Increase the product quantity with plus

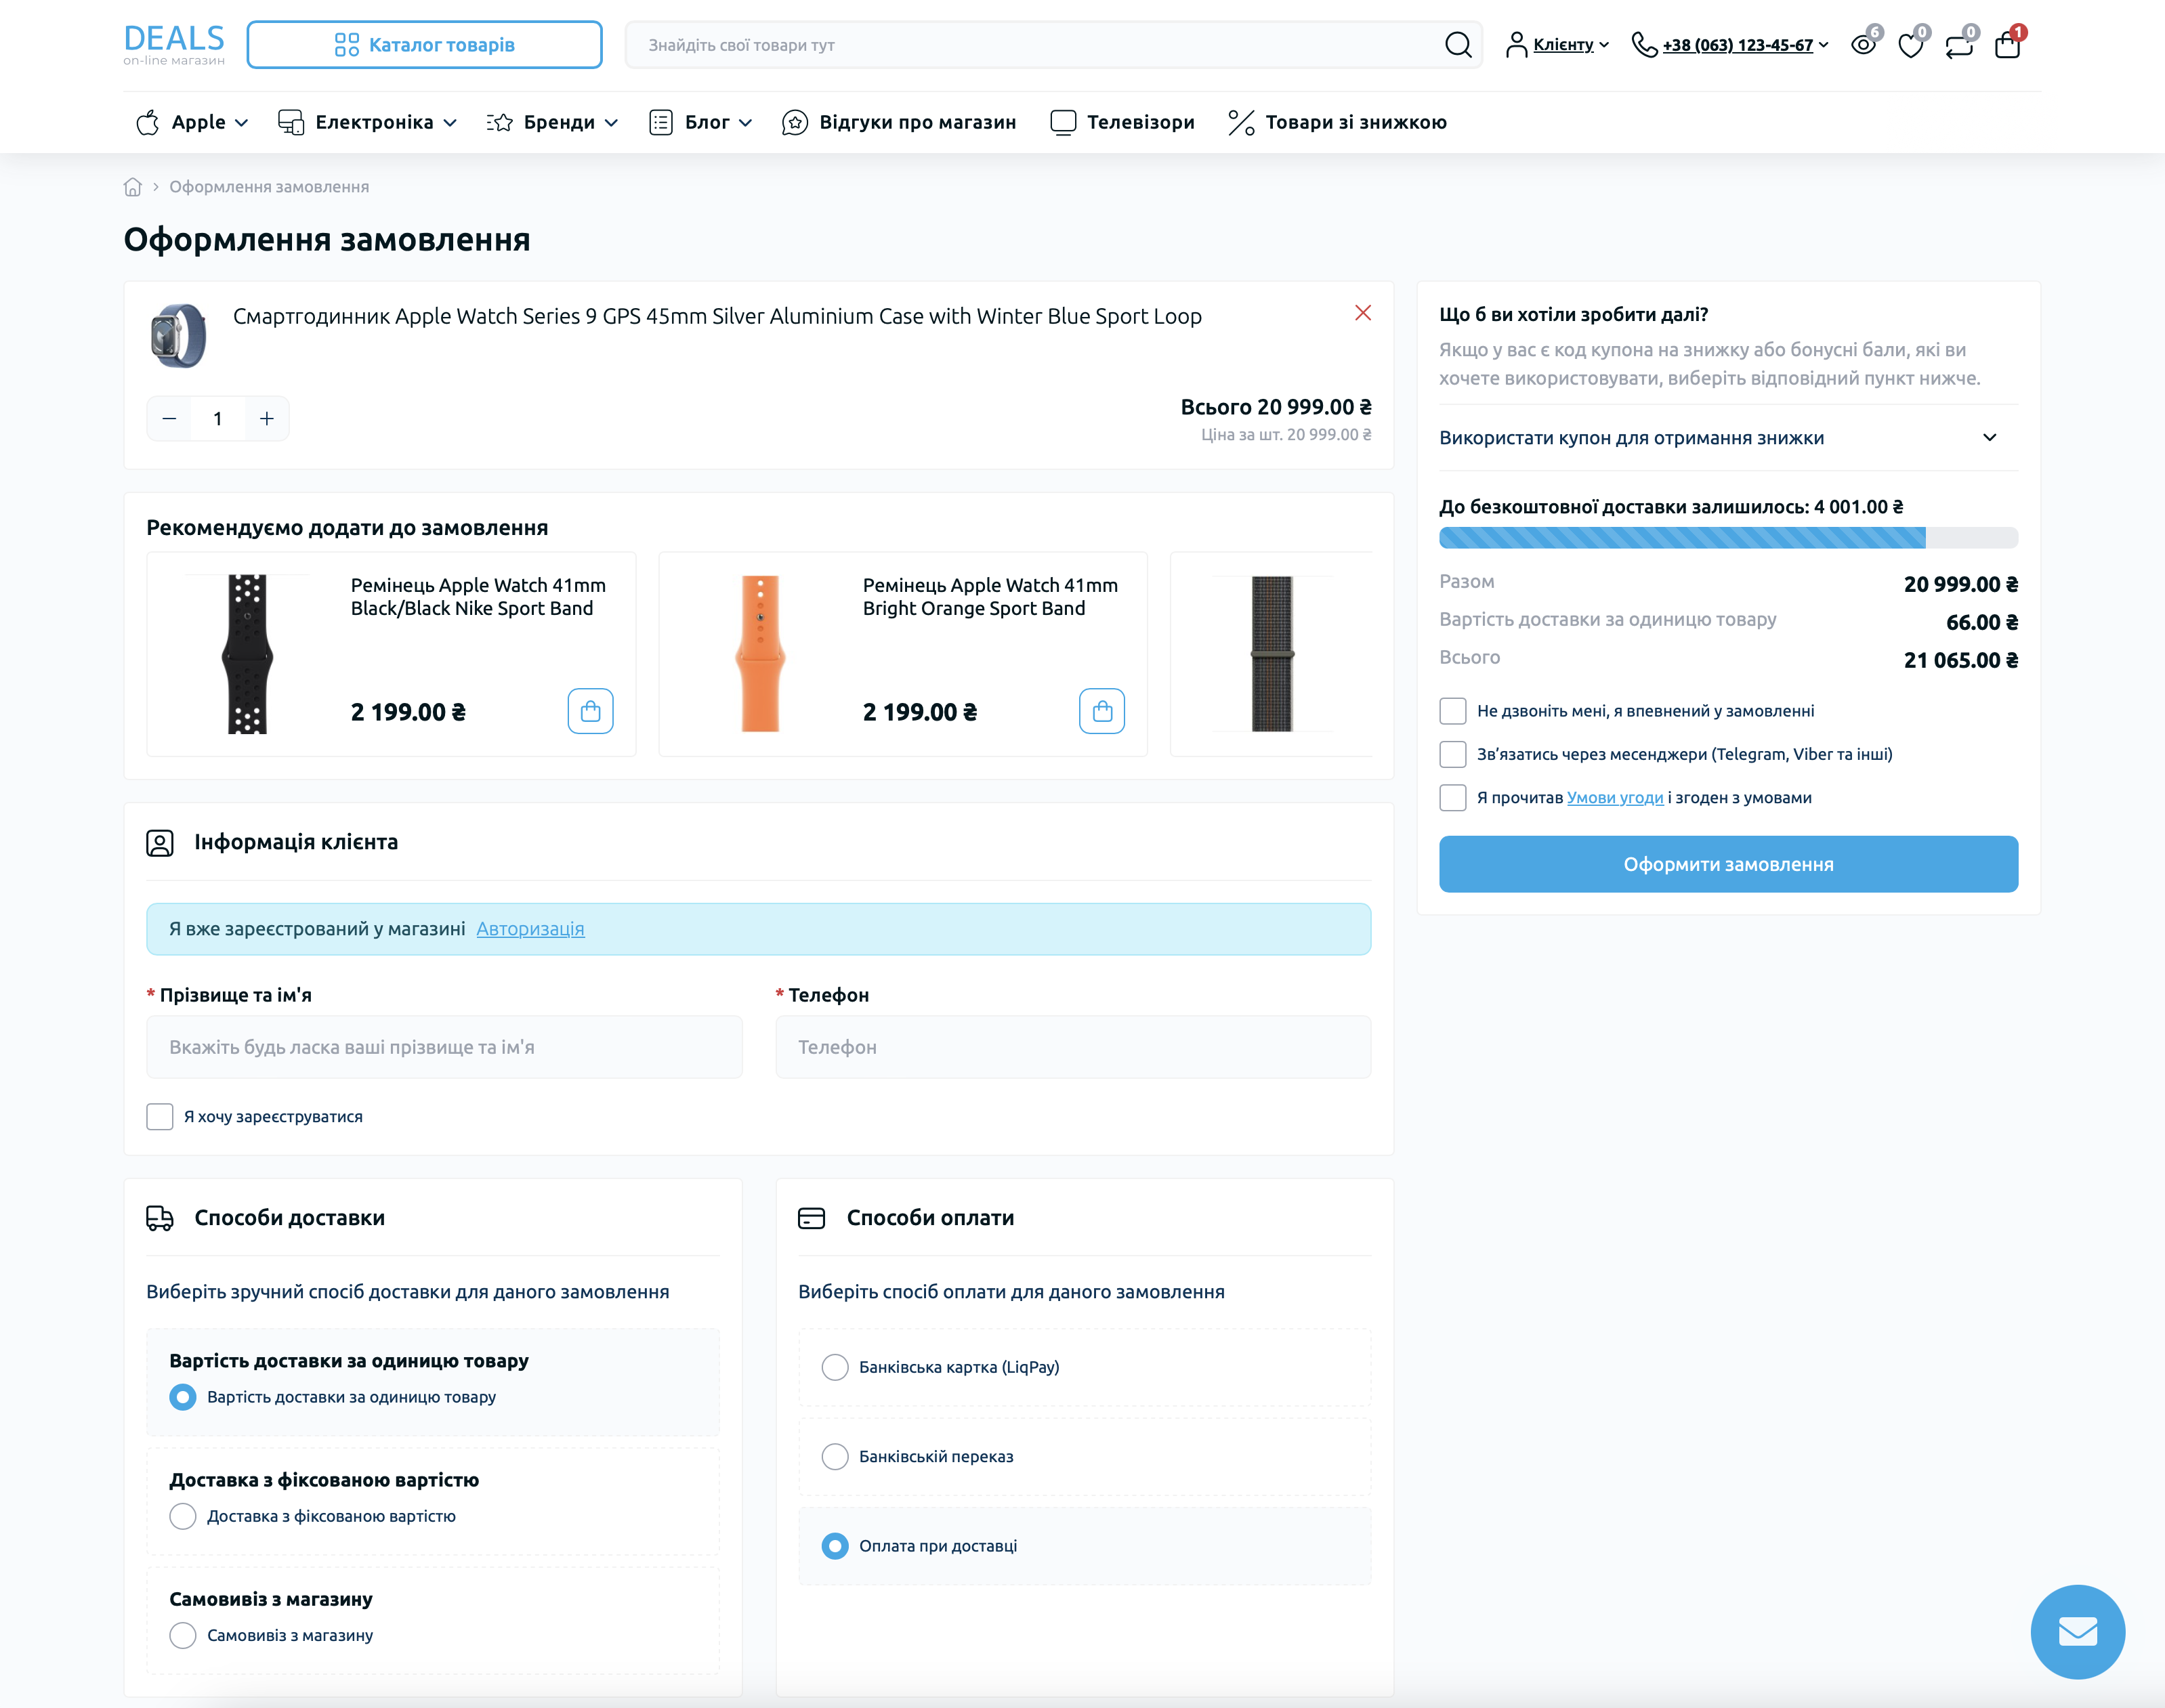(267, 419)
